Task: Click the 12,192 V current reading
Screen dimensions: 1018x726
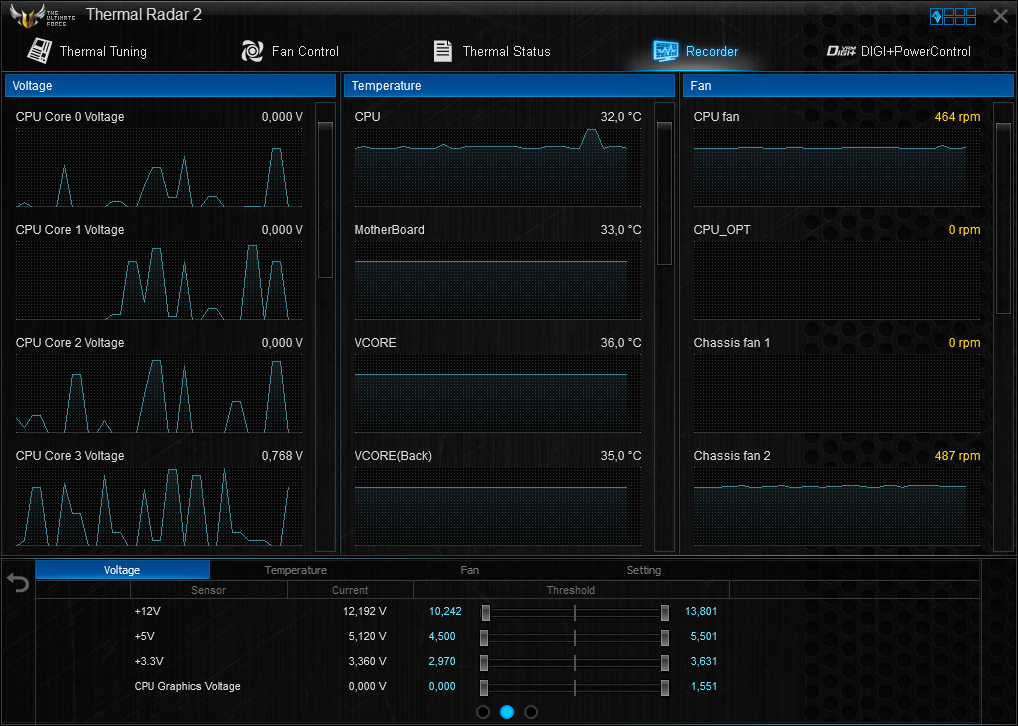Action: coord(365,611)
